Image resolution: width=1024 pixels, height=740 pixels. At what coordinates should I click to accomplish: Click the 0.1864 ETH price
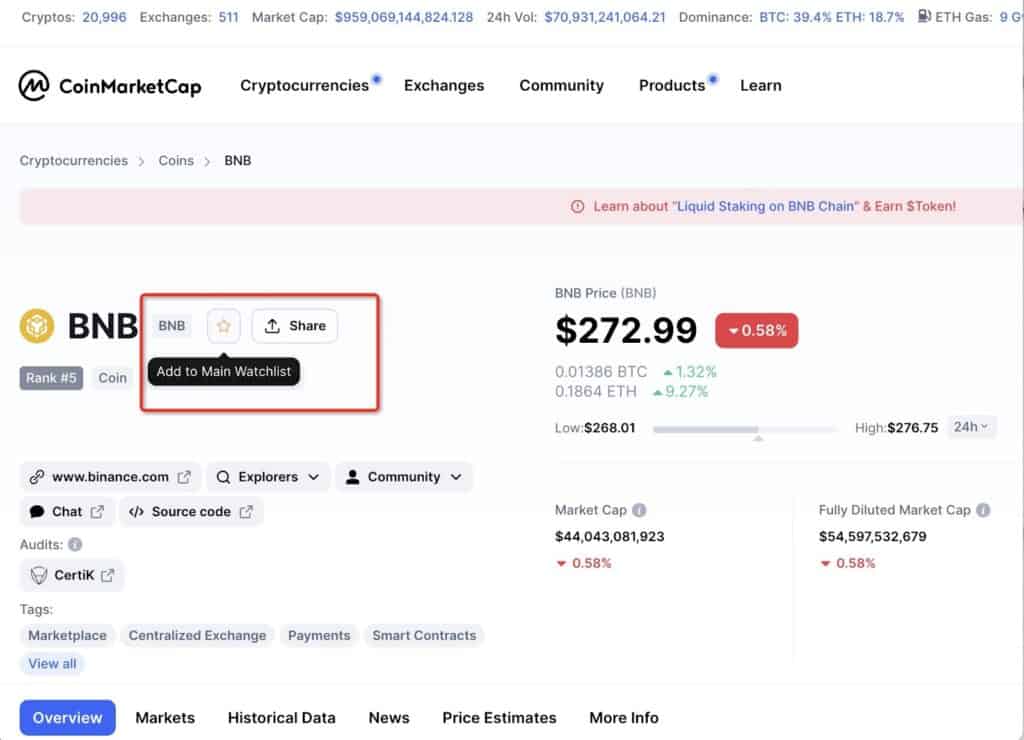pyautogui.click(x=596, y=391)
